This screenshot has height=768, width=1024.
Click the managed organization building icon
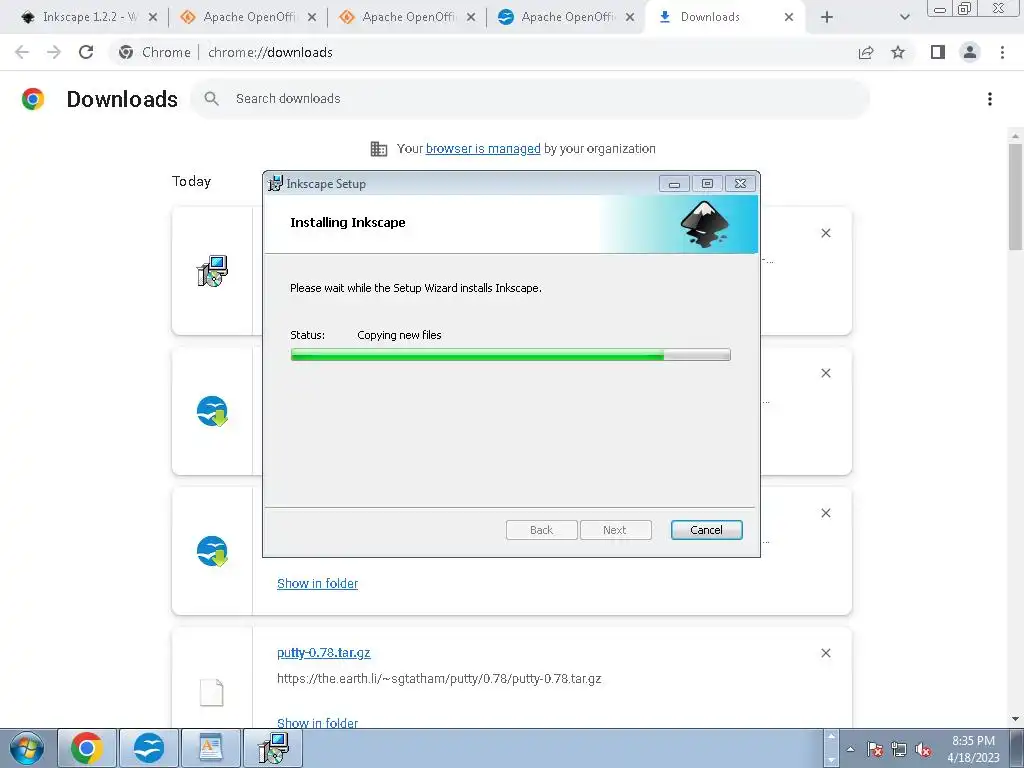[379, 148]
